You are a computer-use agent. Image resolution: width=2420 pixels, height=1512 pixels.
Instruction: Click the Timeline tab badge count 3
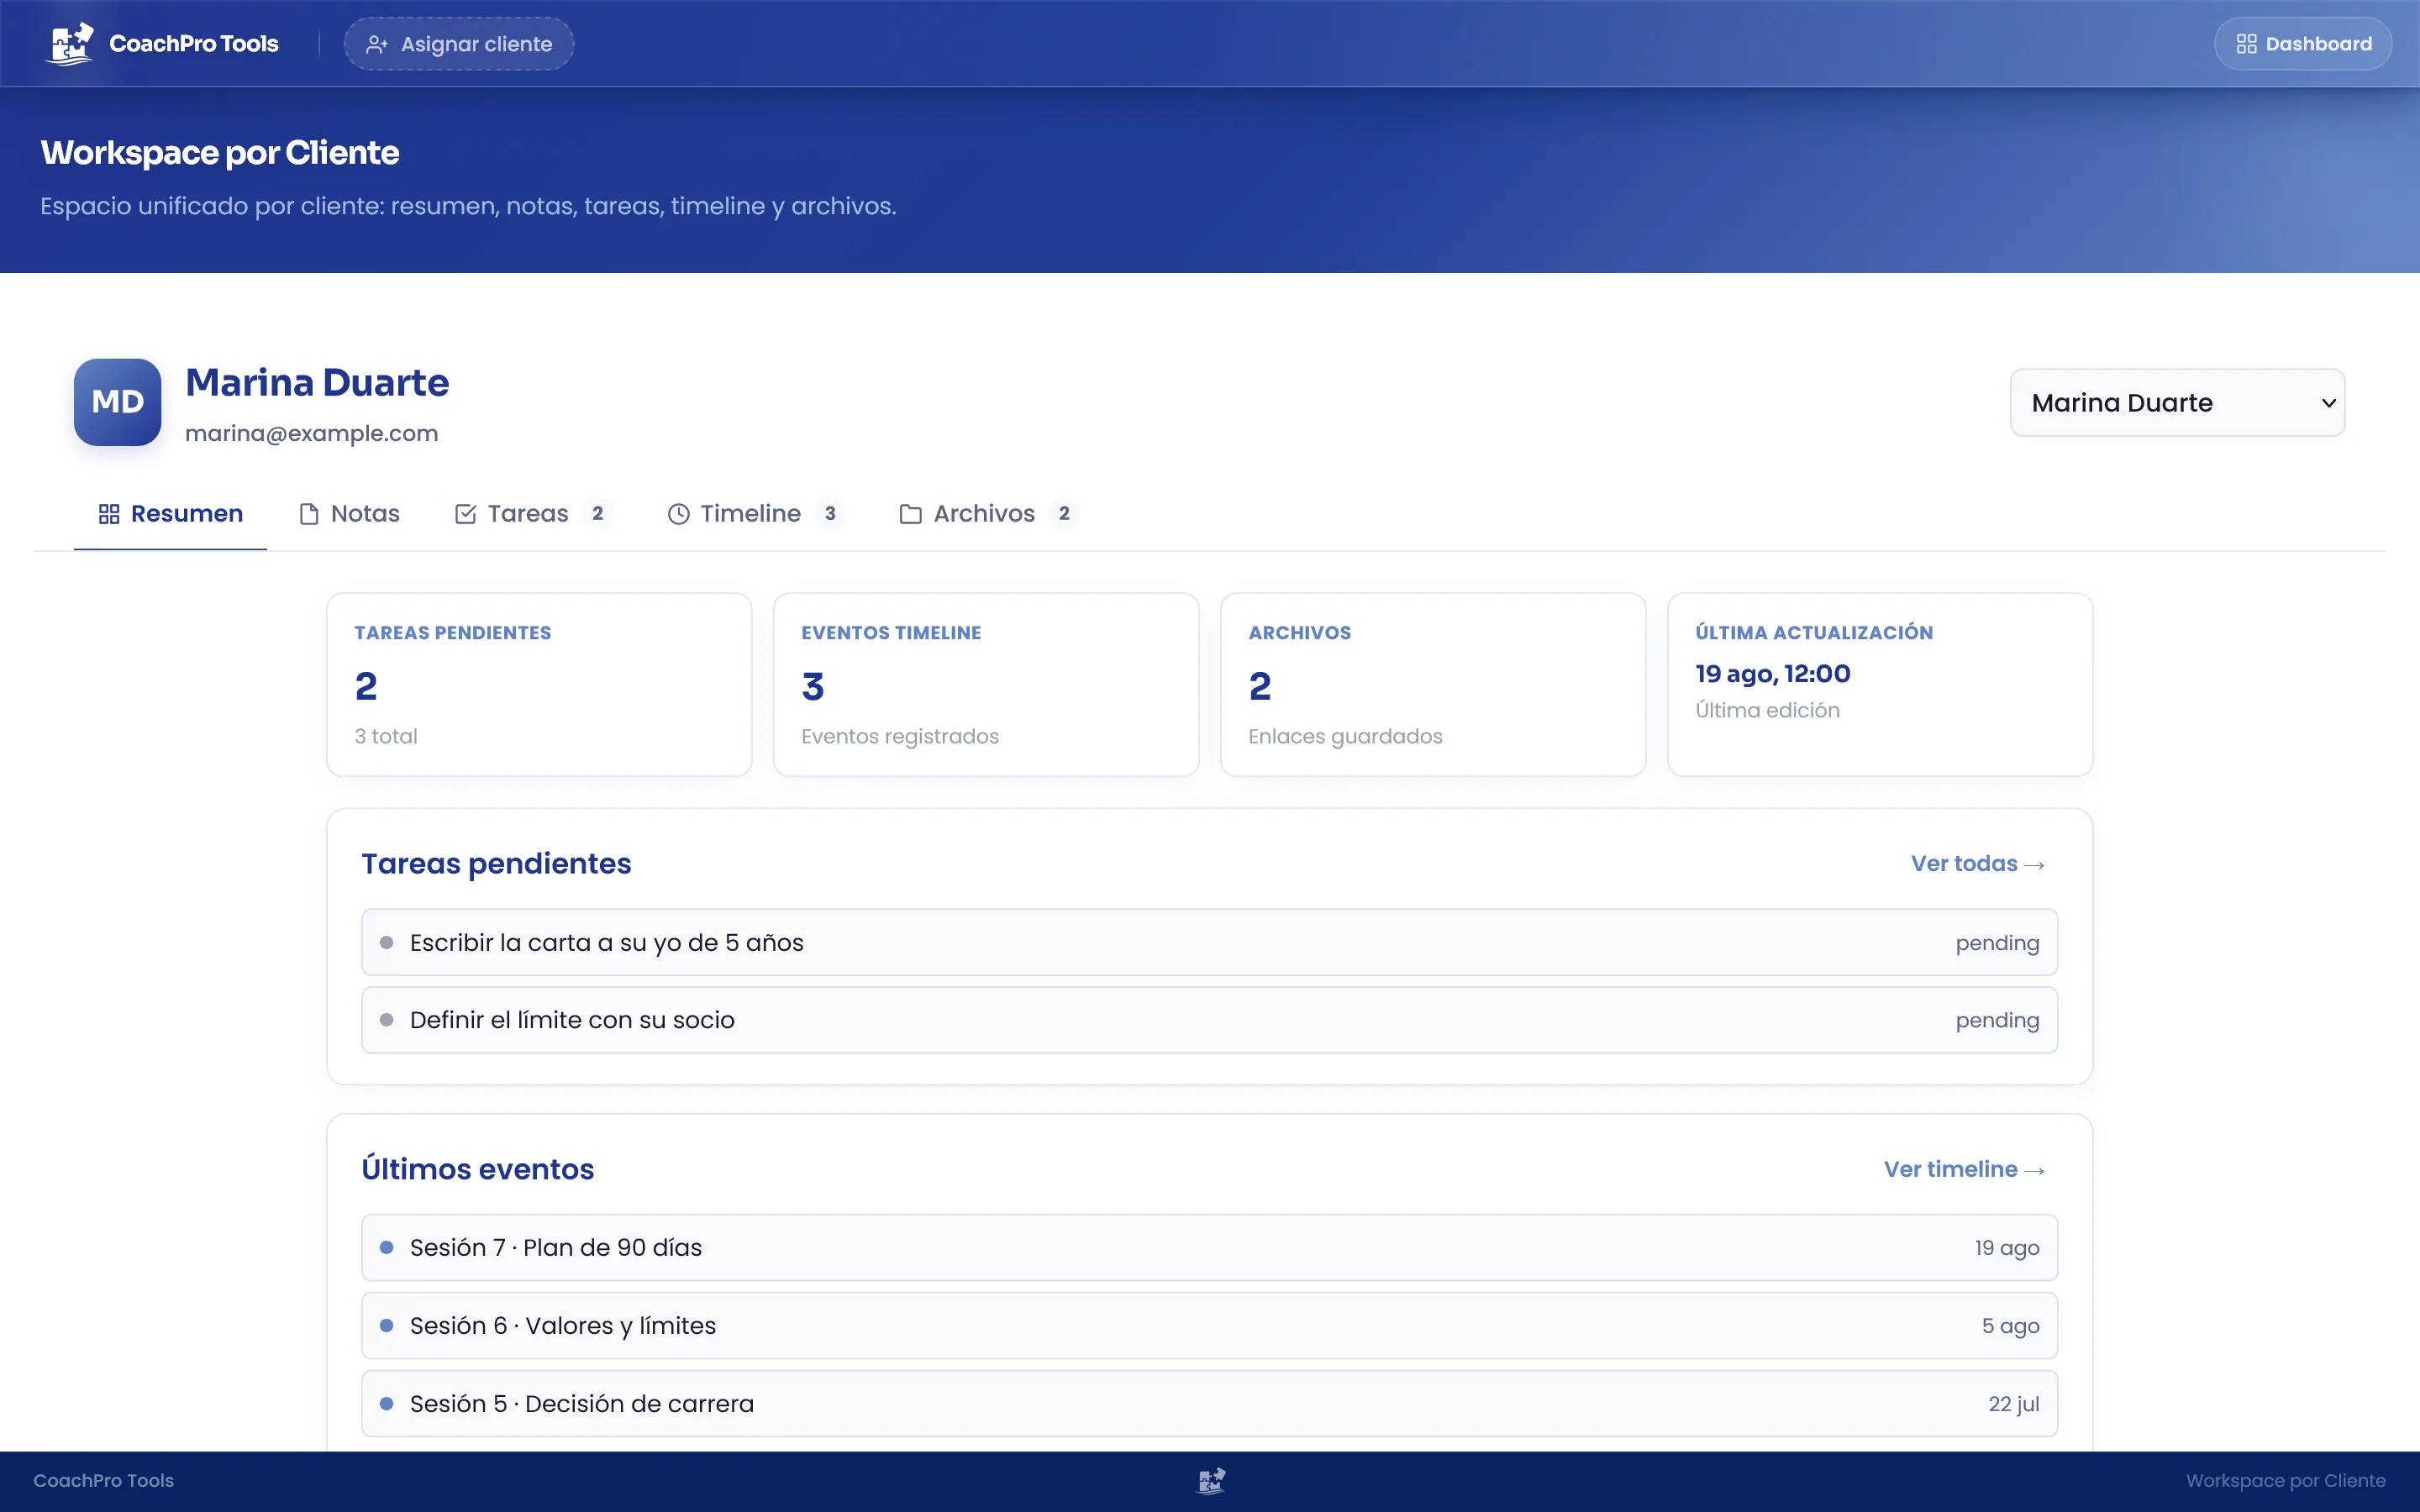tap(830, 514)
